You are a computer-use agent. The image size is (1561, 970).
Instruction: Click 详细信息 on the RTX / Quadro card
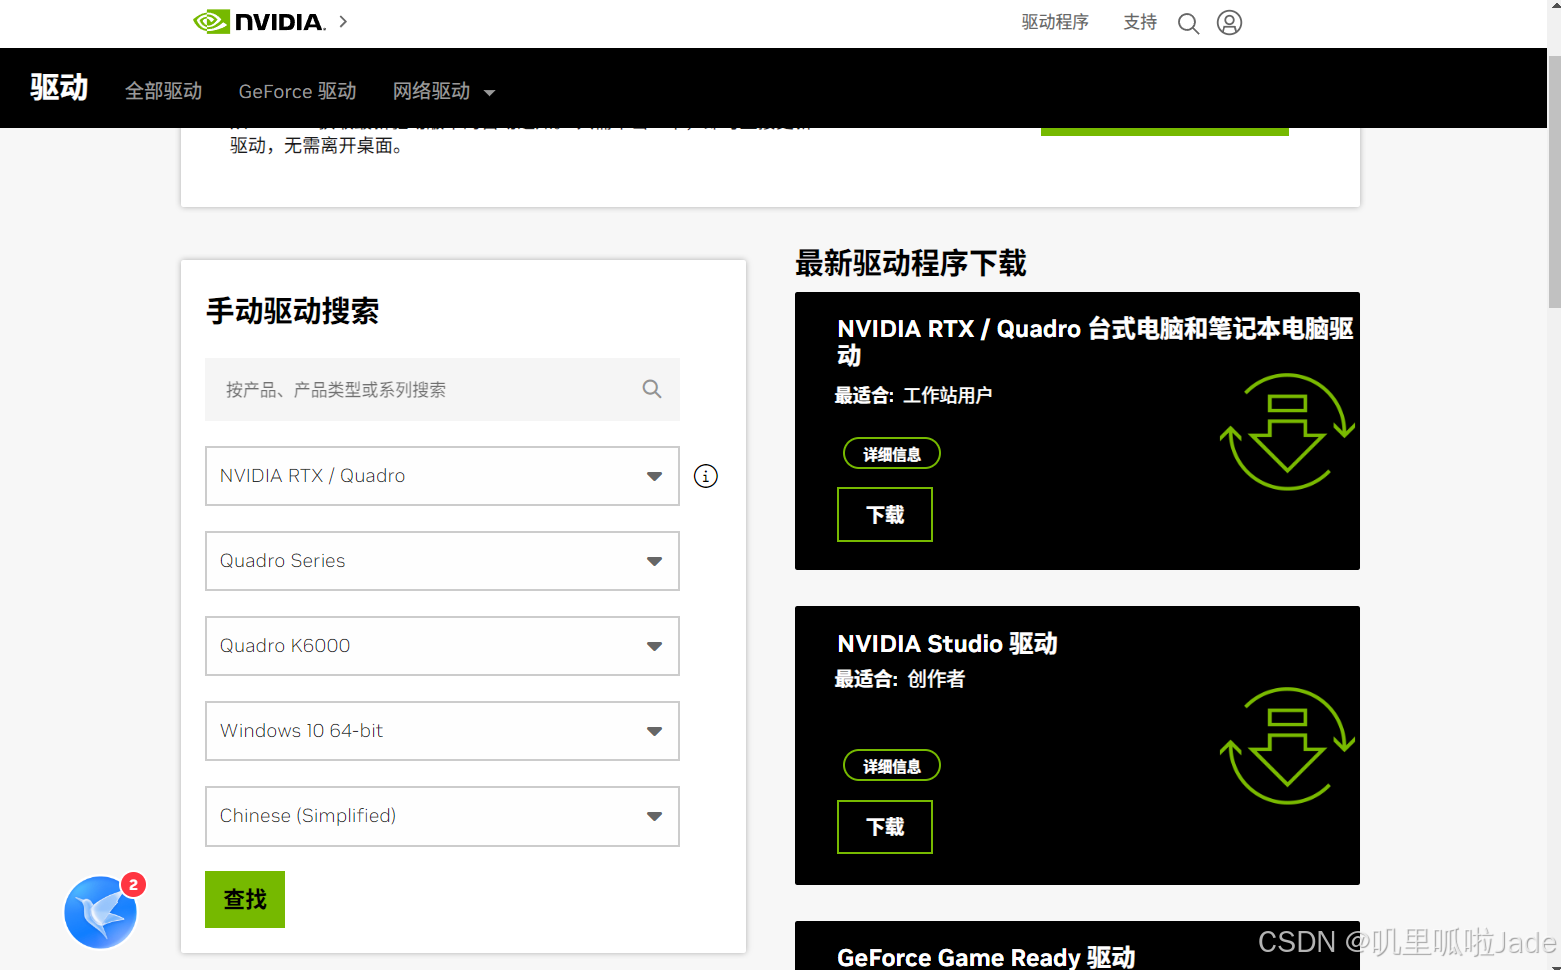pyautogui.click(x=892, y=454)
